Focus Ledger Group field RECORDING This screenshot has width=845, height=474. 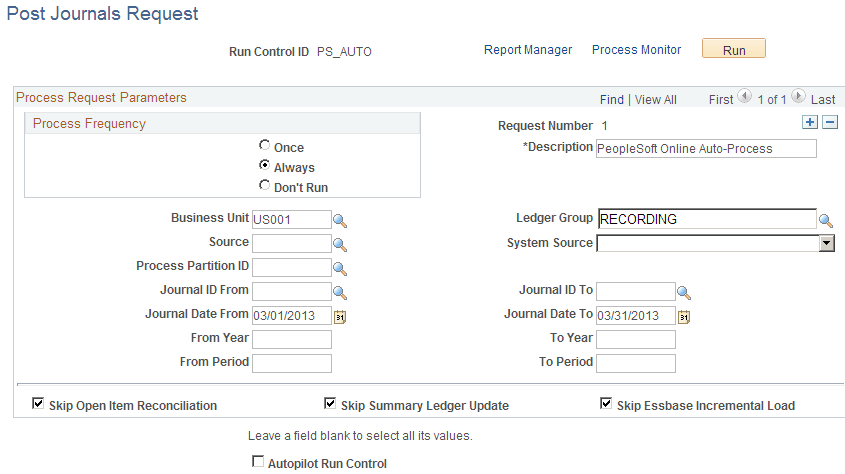[707, 219]
